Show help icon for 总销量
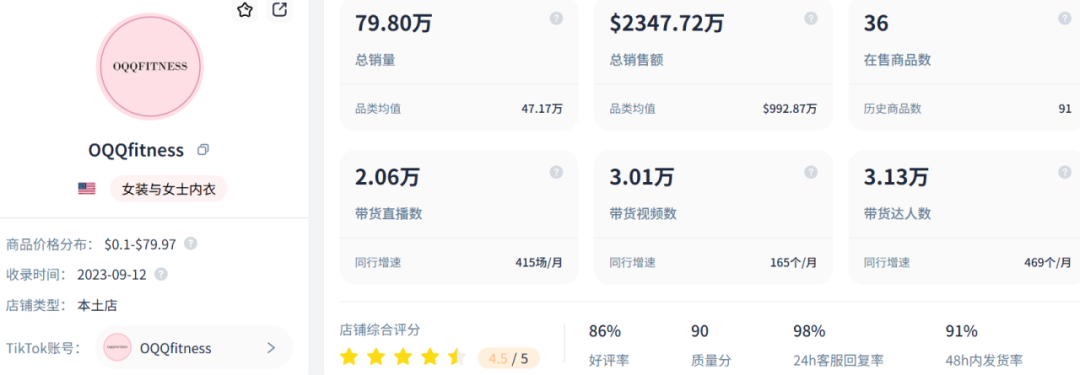The image size is (1080, 375). (557, 19)
